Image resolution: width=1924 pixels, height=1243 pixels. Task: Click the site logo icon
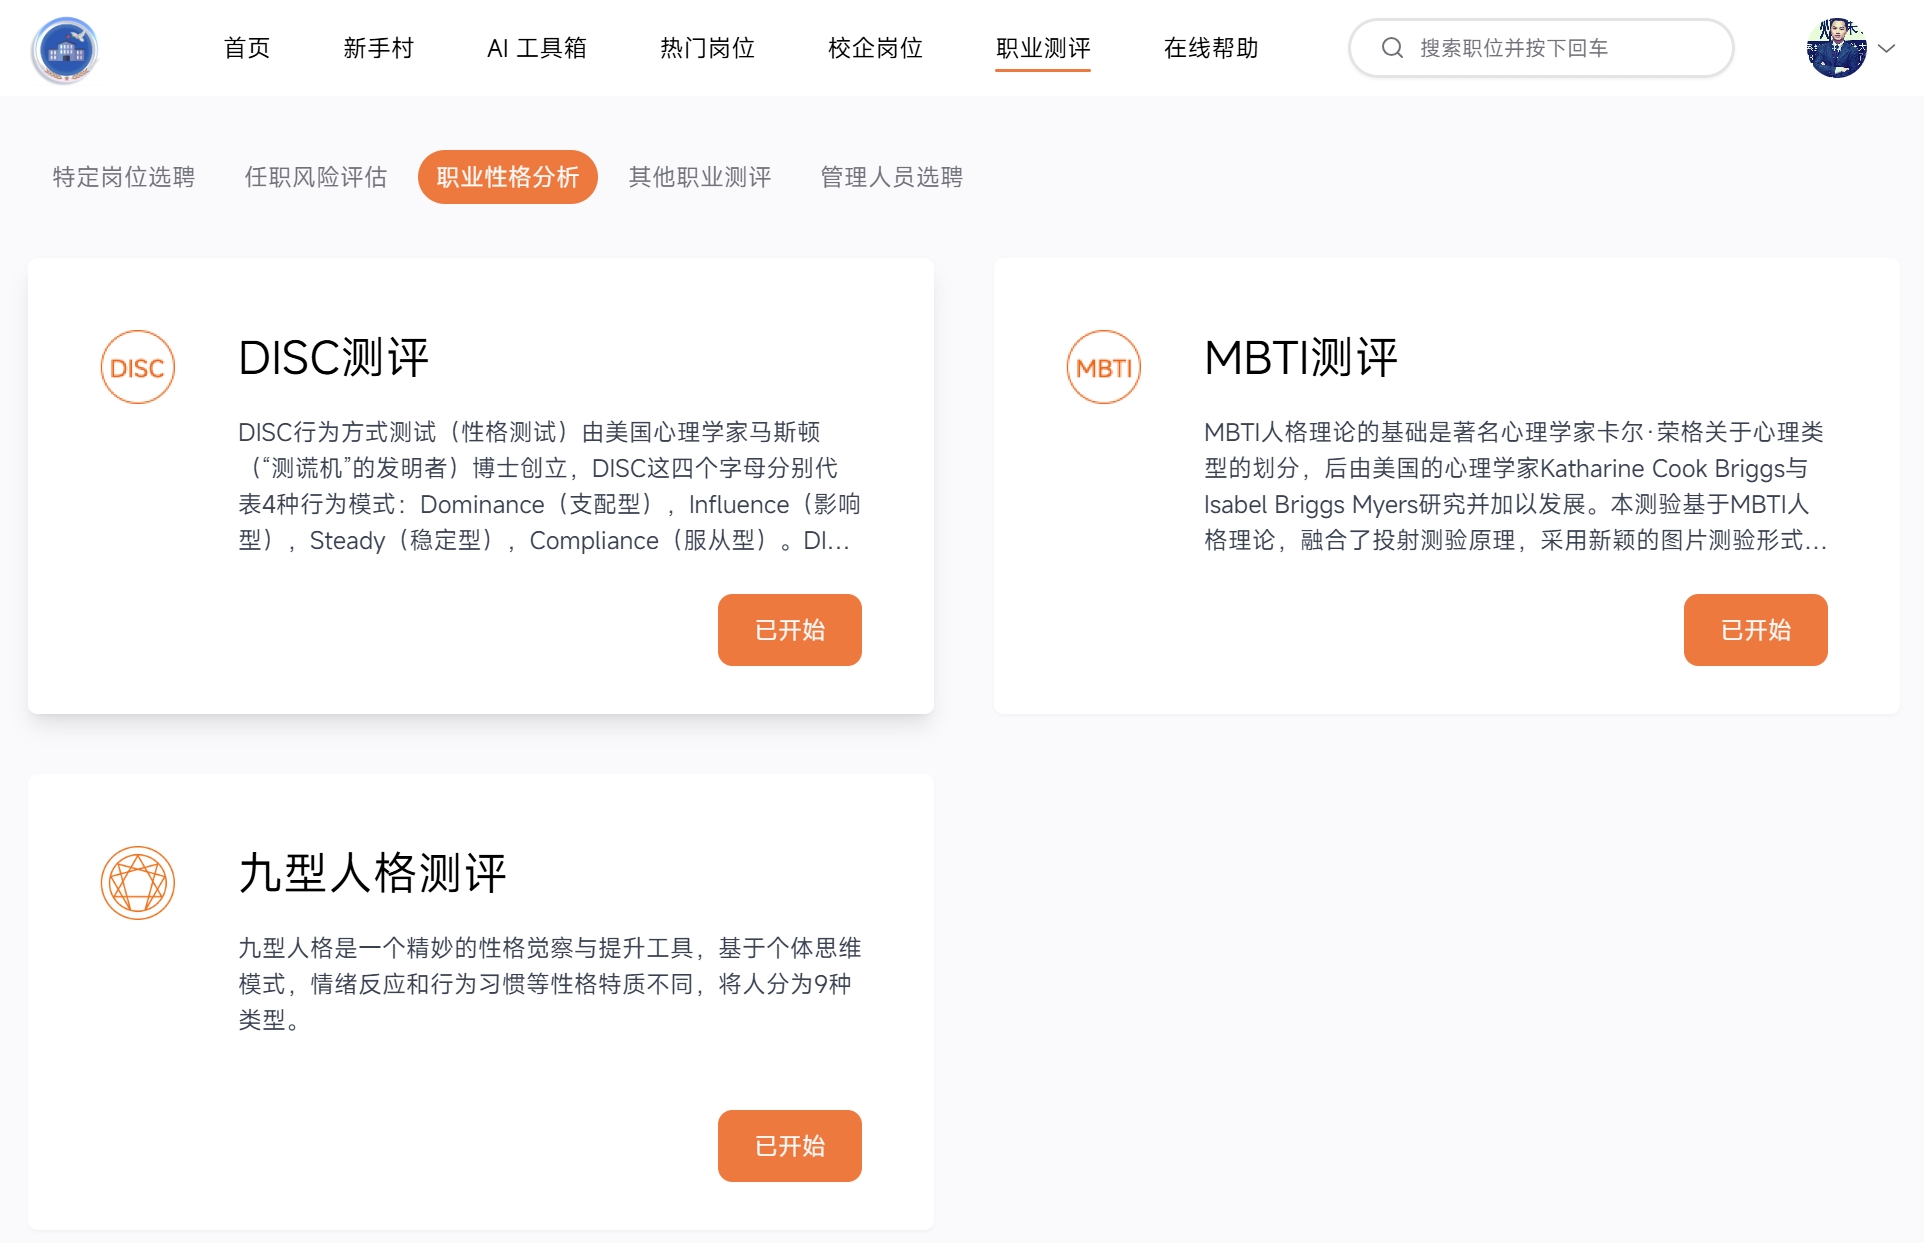[65, 49]
